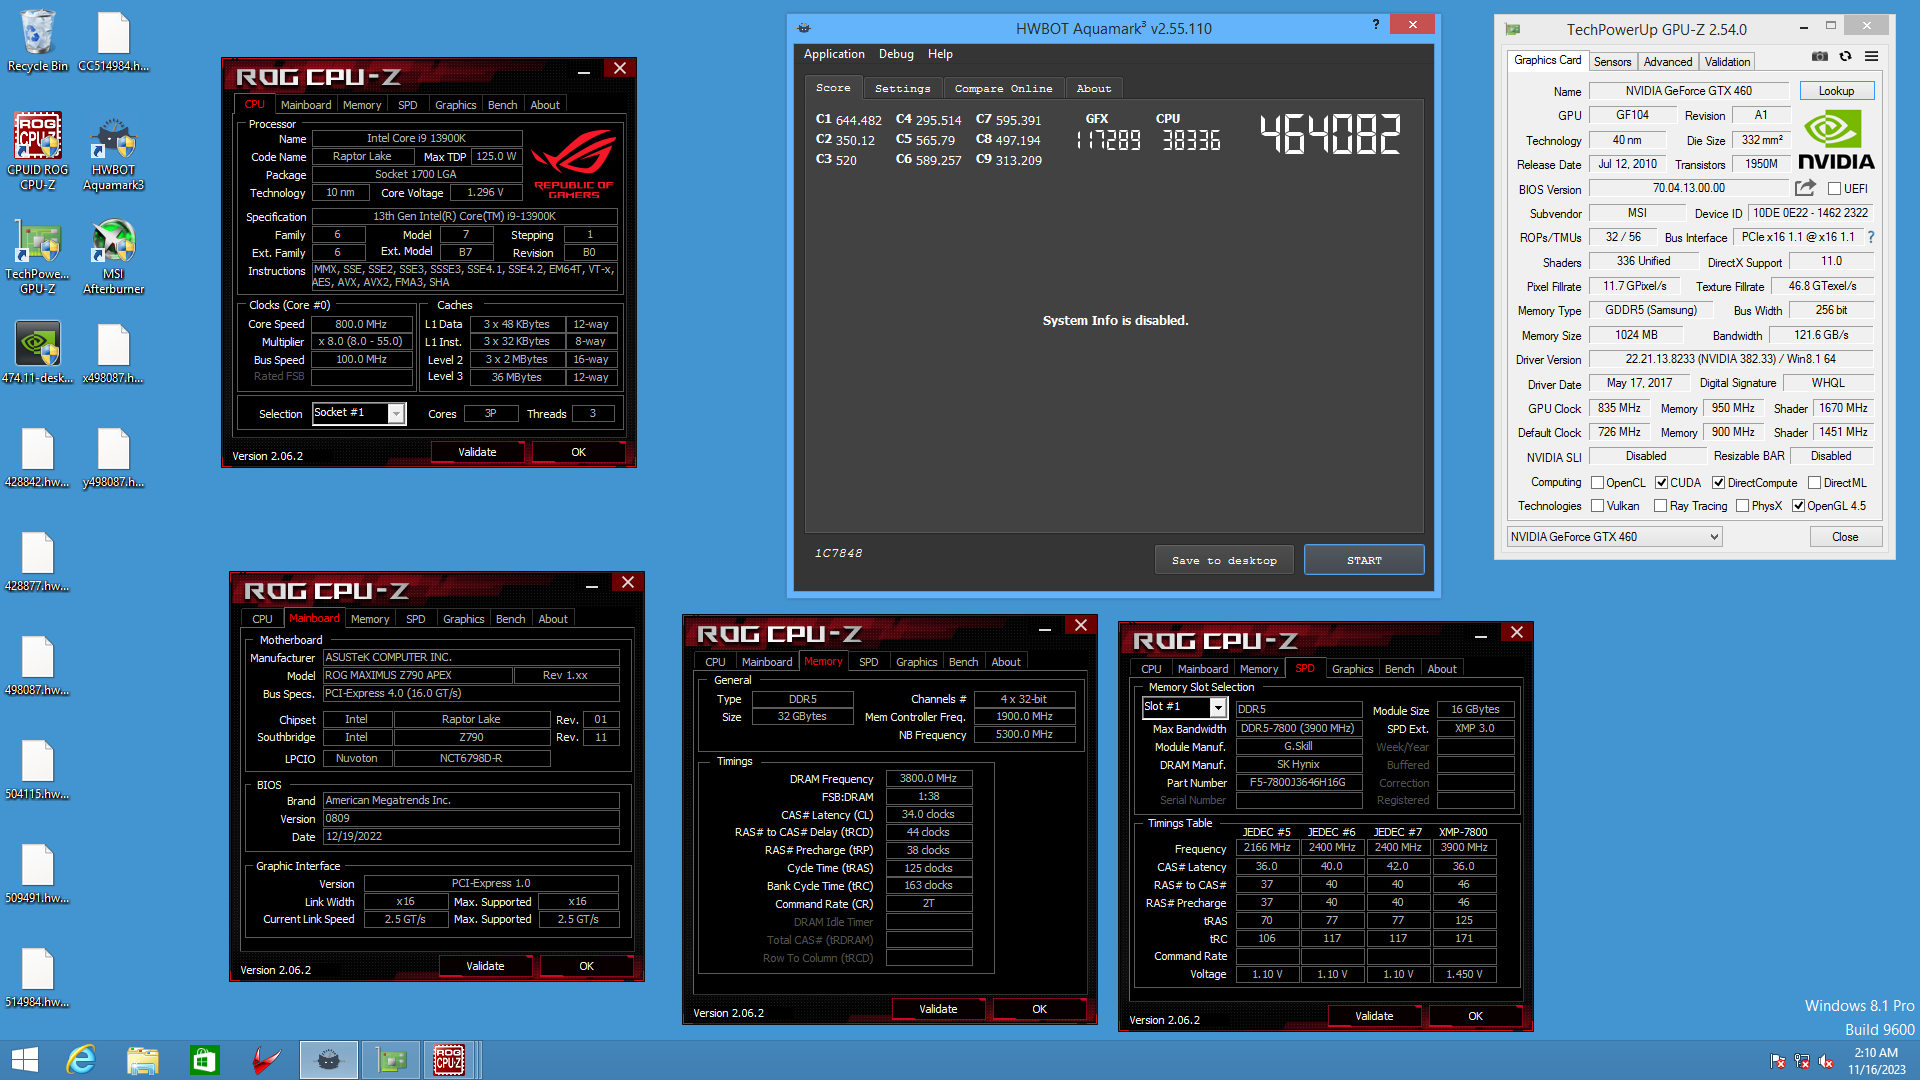The image size is (1920, 1080).
Task: Click the DRAM Frequency 3800.0 MHz field
Action: tap(928, 778)
